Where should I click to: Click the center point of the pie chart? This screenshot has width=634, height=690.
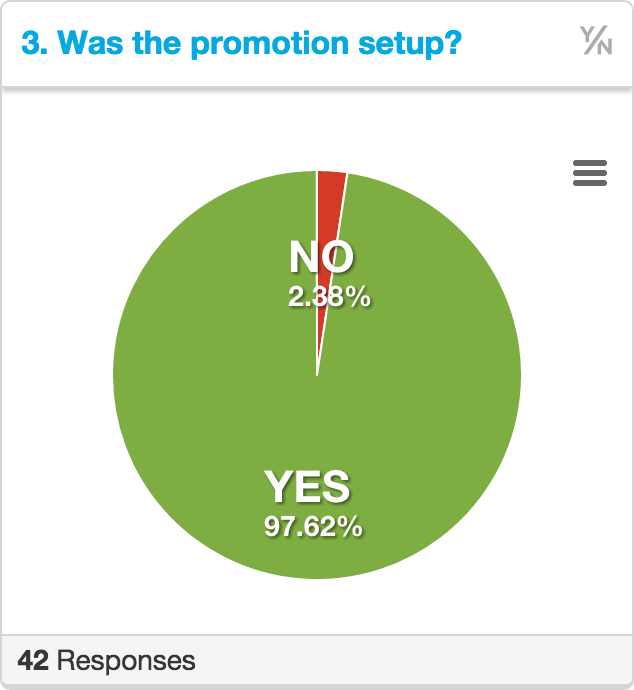(317, 375)
